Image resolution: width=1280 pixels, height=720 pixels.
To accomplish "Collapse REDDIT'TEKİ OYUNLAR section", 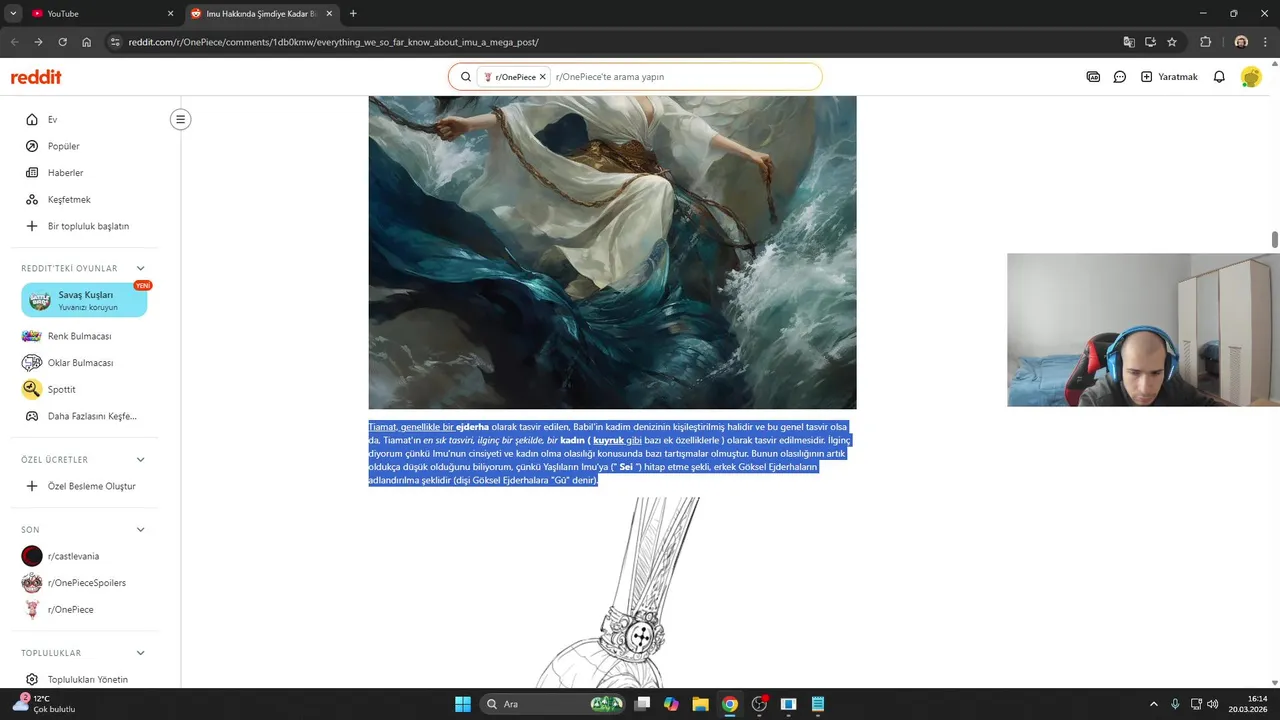I will 140,268.
